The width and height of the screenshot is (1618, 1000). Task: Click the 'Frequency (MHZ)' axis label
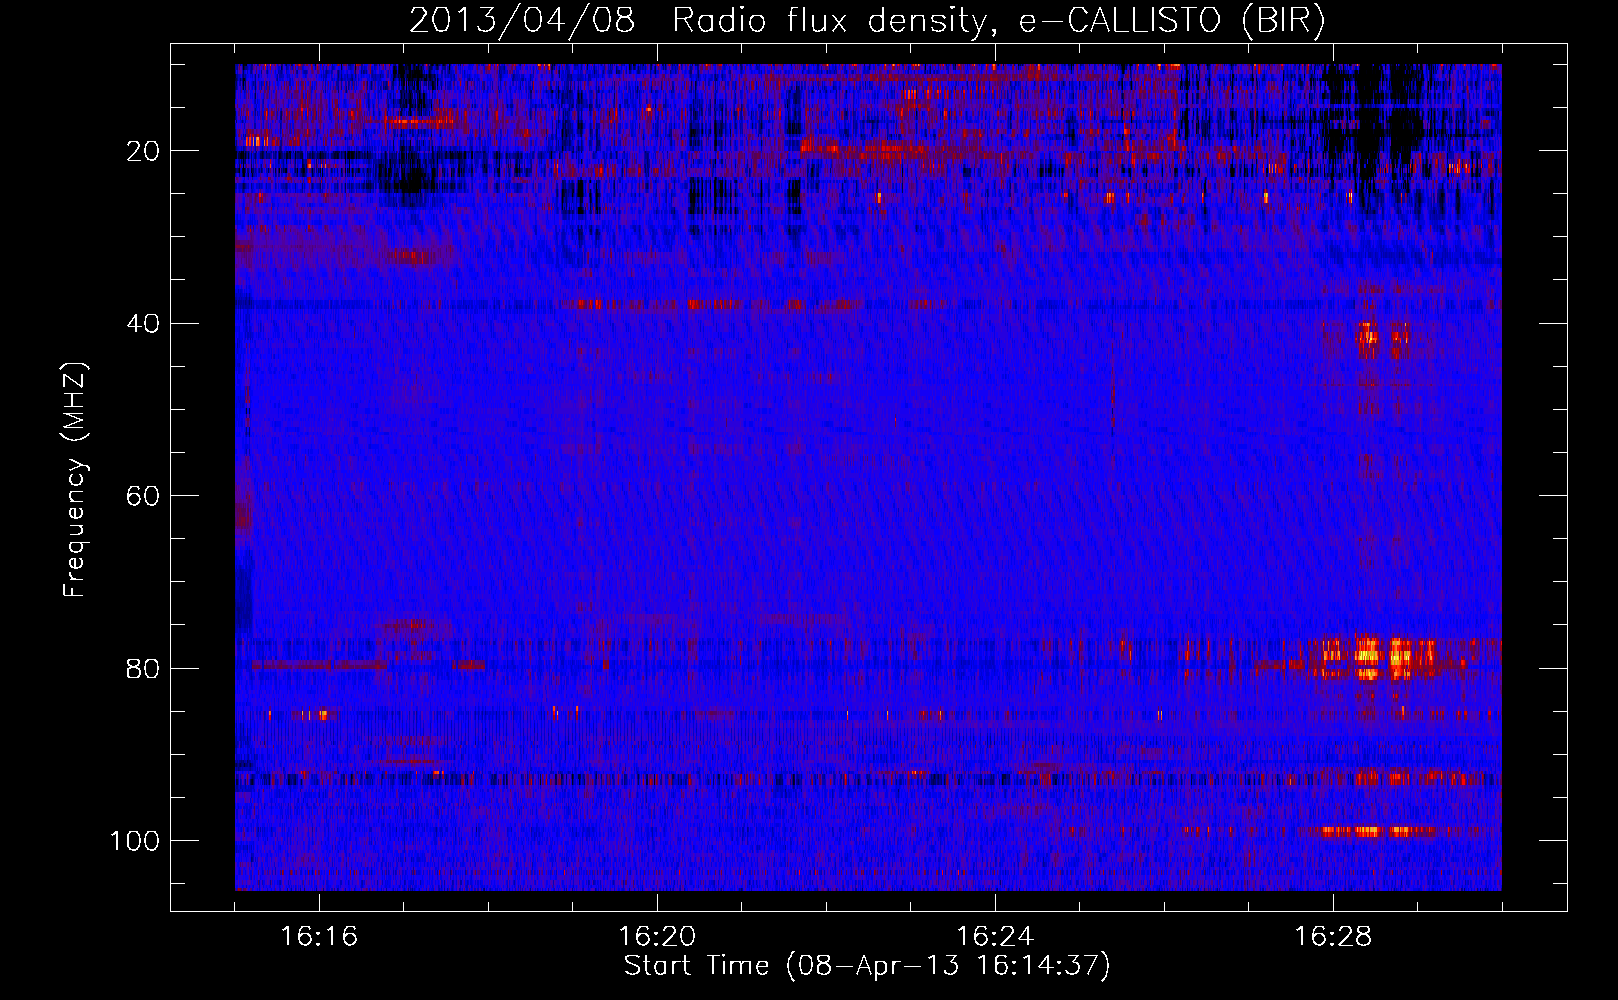tap(75, 480)
